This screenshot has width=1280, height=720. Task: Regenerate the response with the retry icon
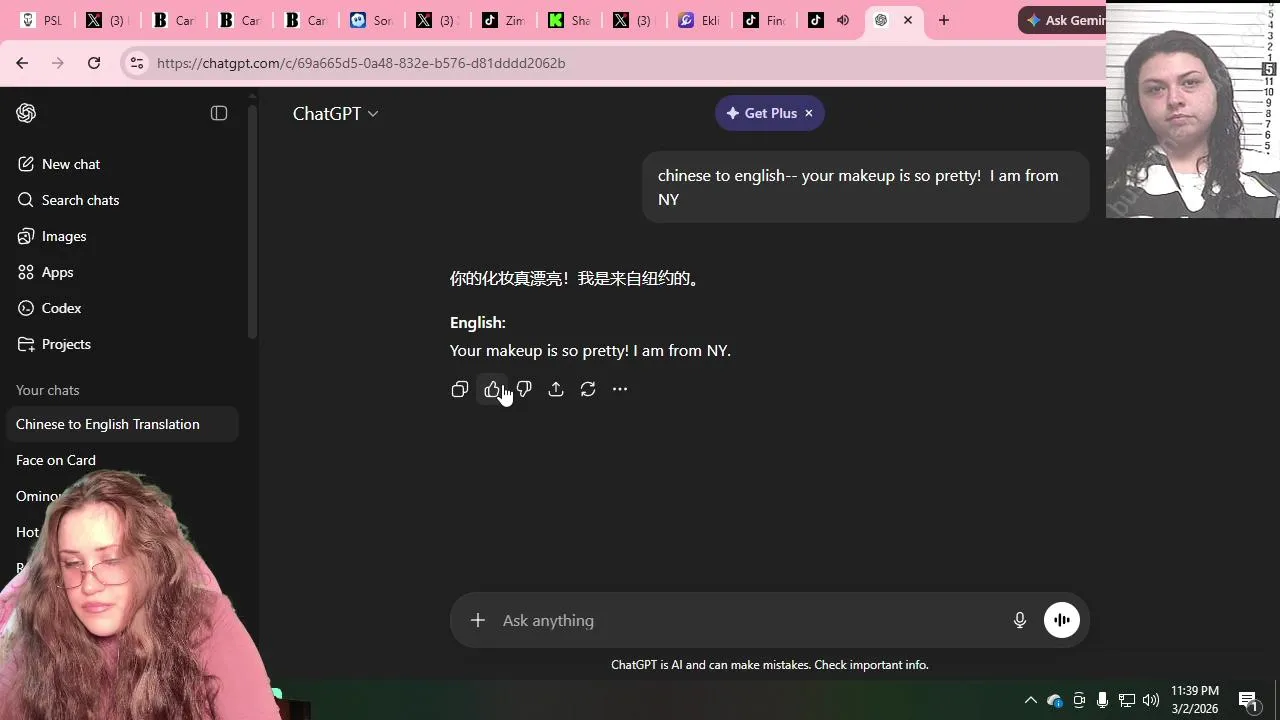(x=588, y=389)
